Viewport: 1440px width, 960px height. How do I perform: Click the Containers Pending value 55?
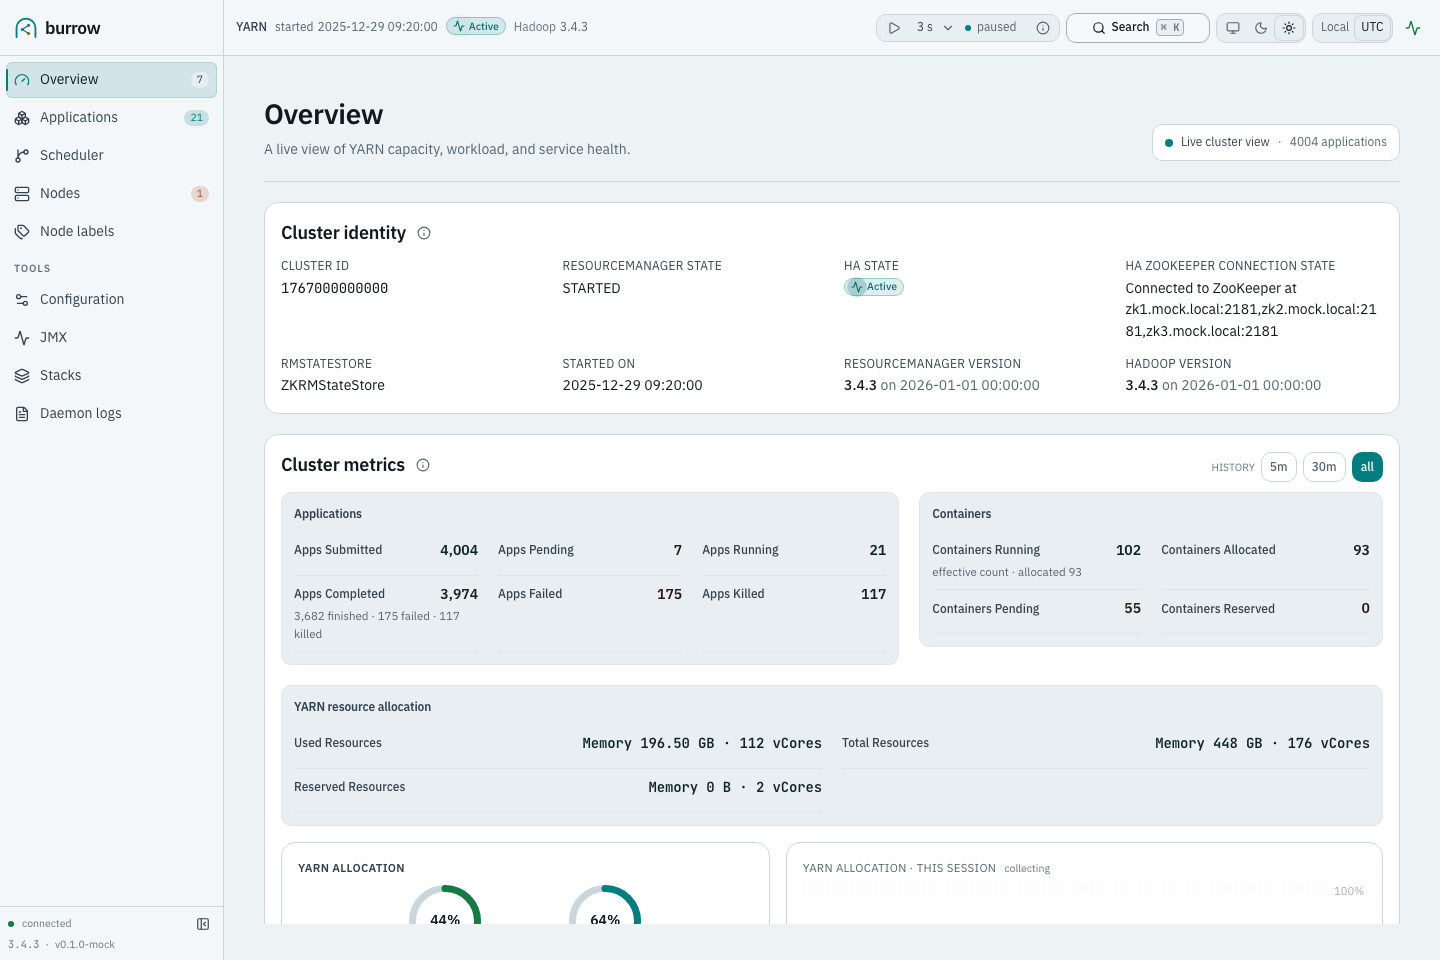(x=1133, y=608)
